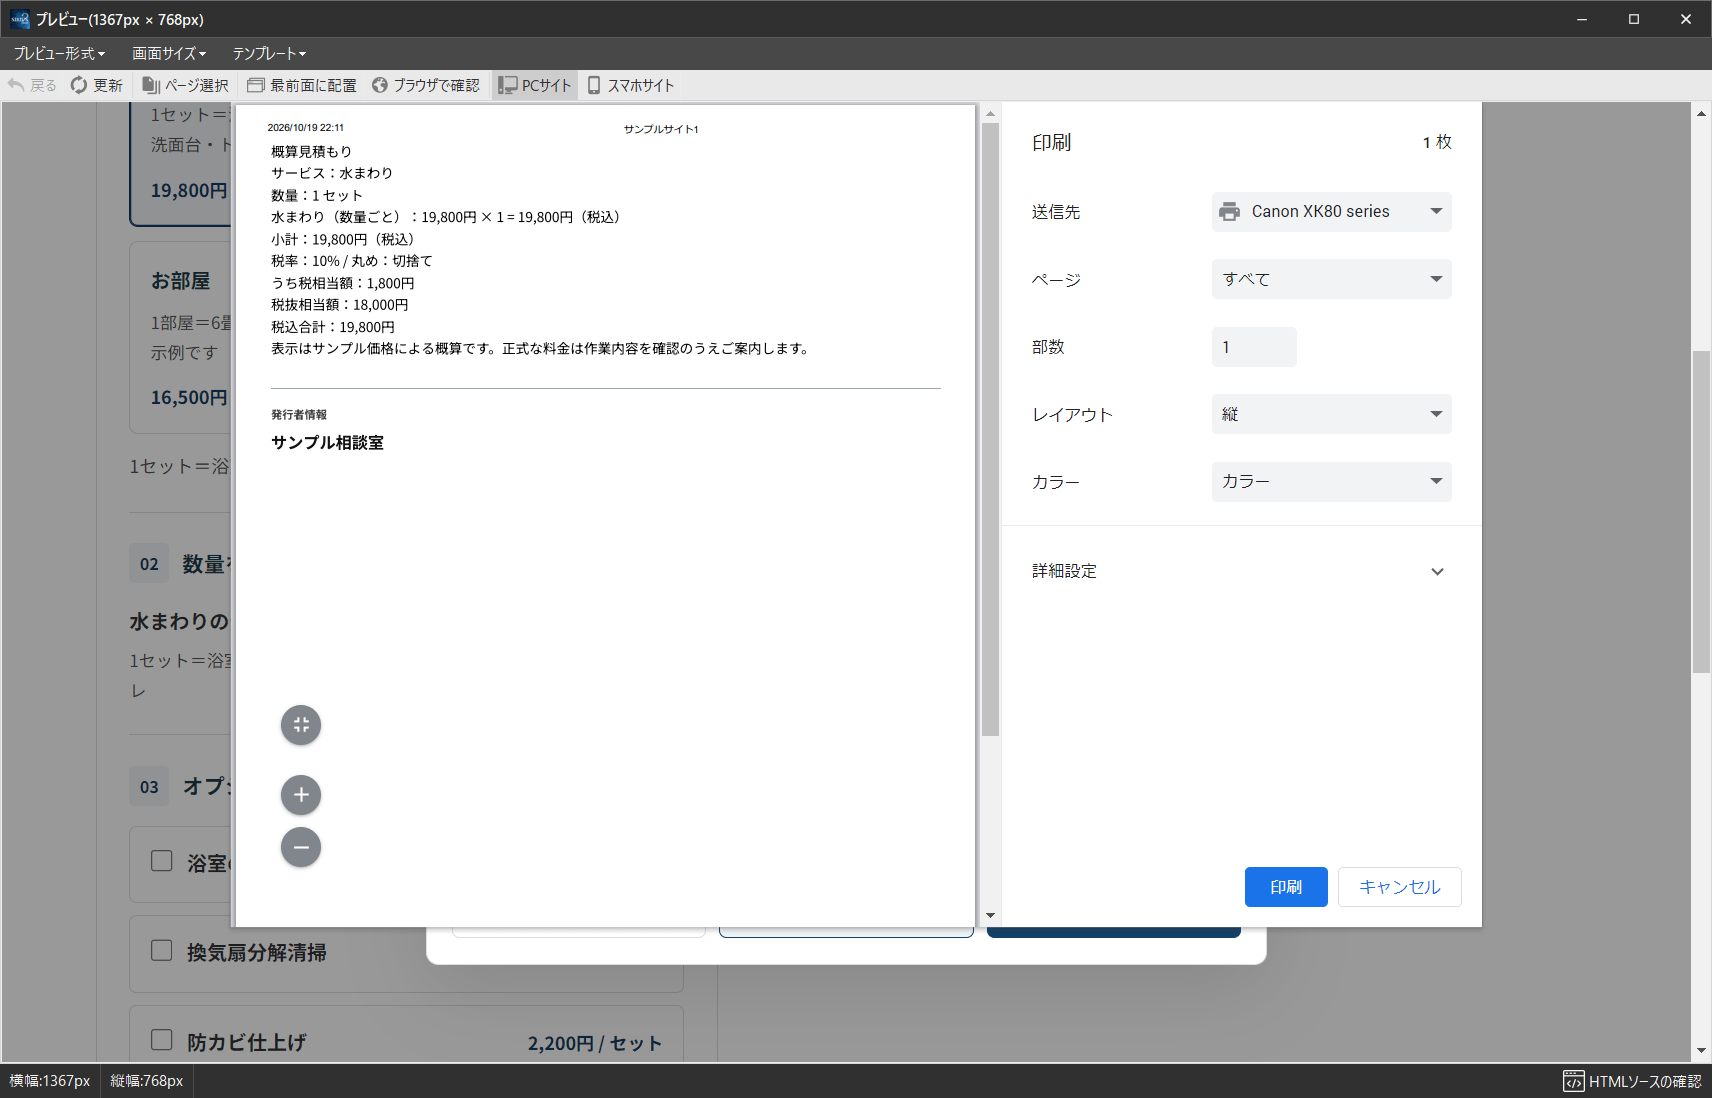The image size is (1712, 1098).
Task: Open the 送信先 printer dropdown
Action: 1331,212
